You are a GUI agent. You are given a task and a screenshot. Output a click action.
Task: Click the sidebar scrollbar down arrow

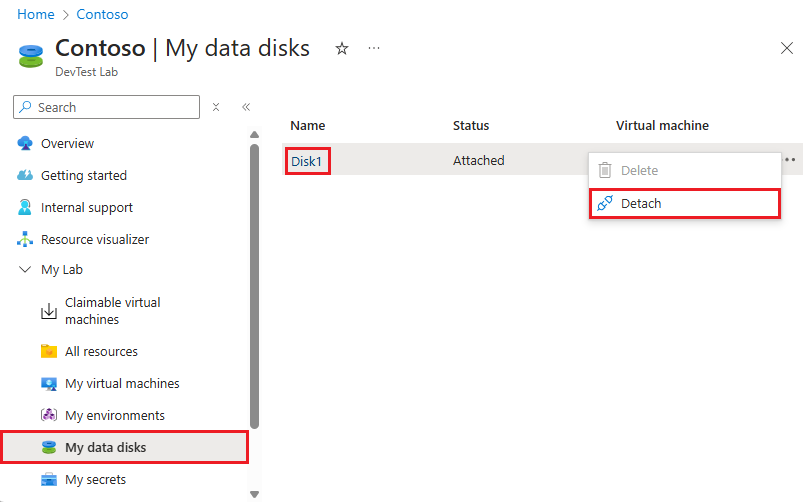254,494
